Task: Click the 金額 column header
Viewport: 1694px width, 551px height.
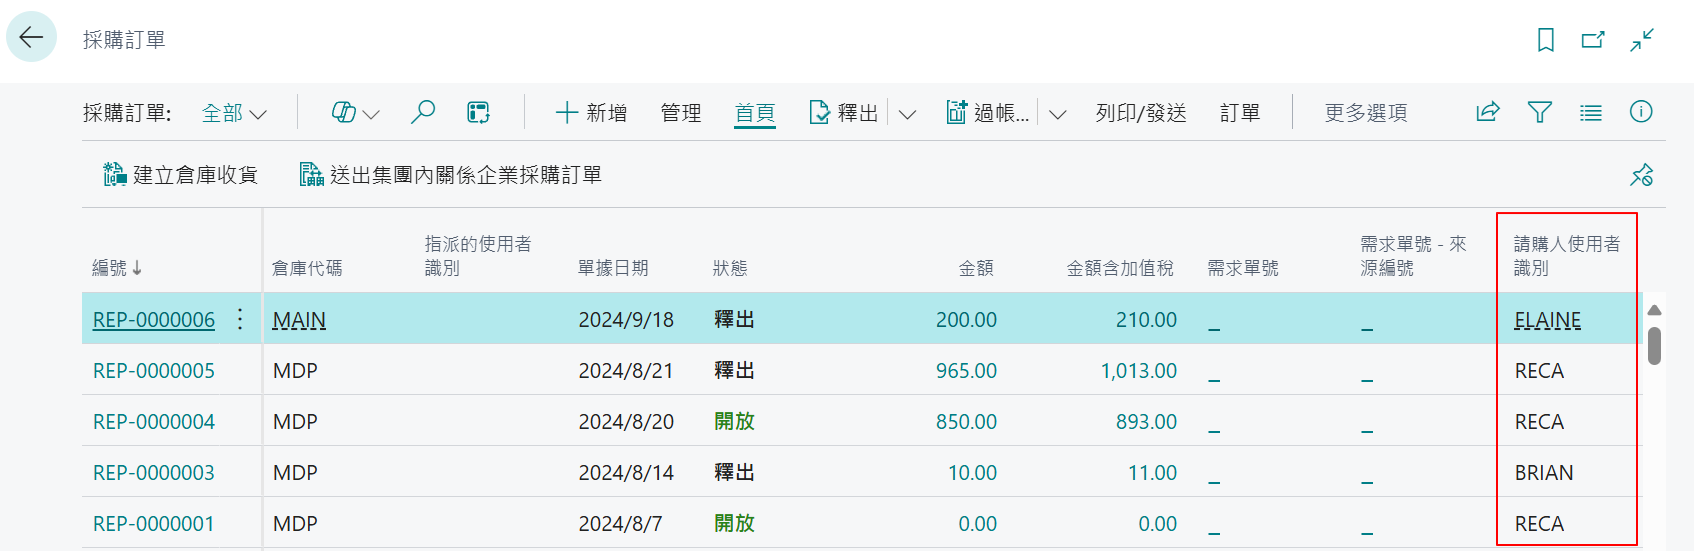Action: click(976, 268)
